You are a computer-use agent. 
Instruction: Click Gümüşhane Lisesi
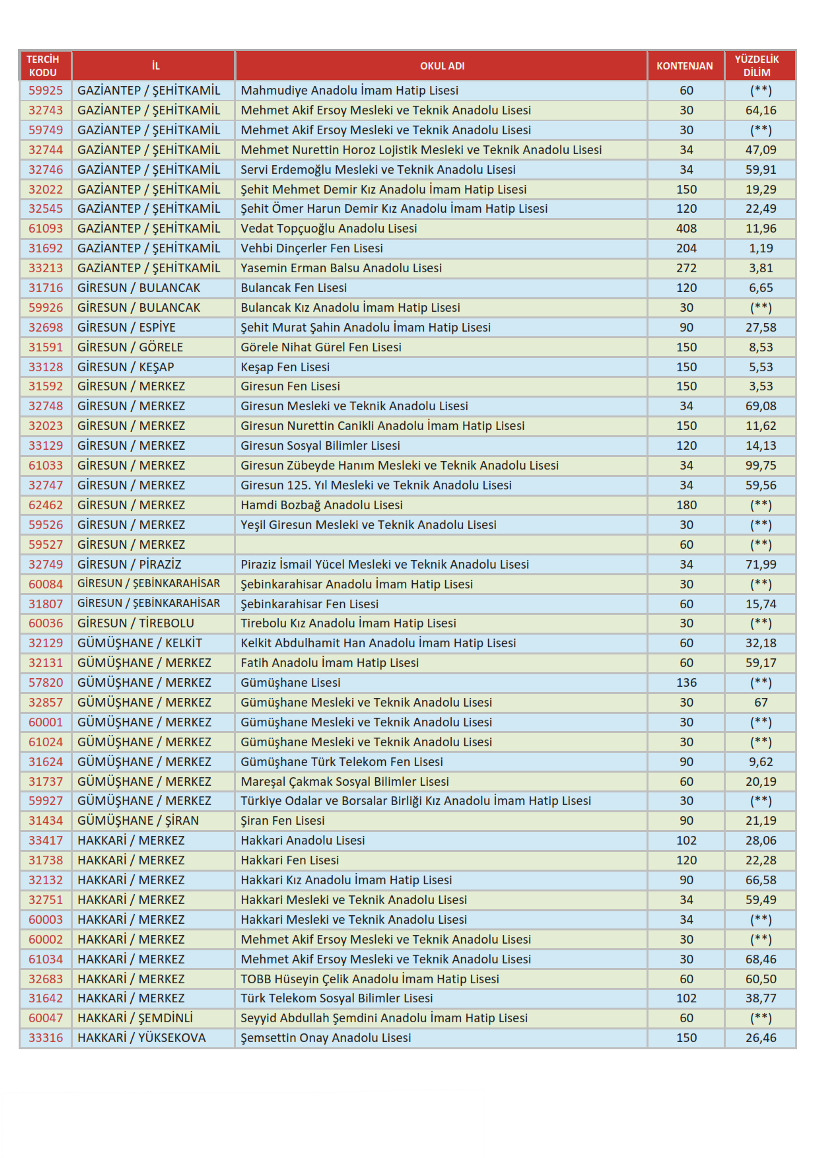(x=290, y=682)
